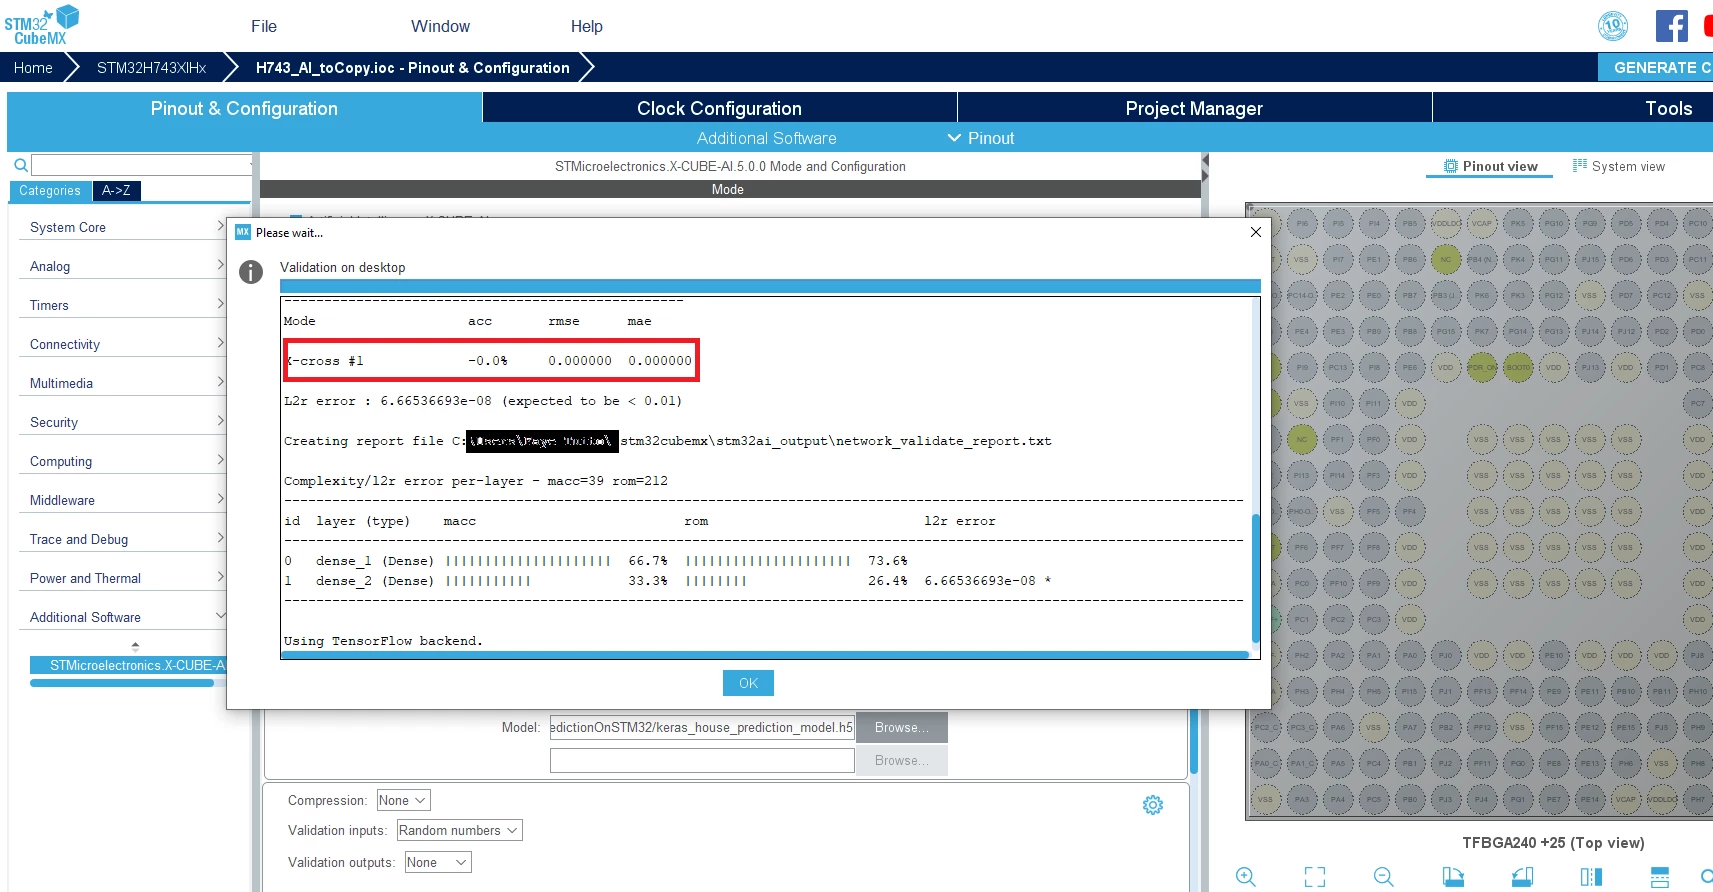The height and width of the screenshot is (892, 1713).
Task: Rotate the chip view counter-clockwise
Action: pyautogui.click(x=1522, y=877)
